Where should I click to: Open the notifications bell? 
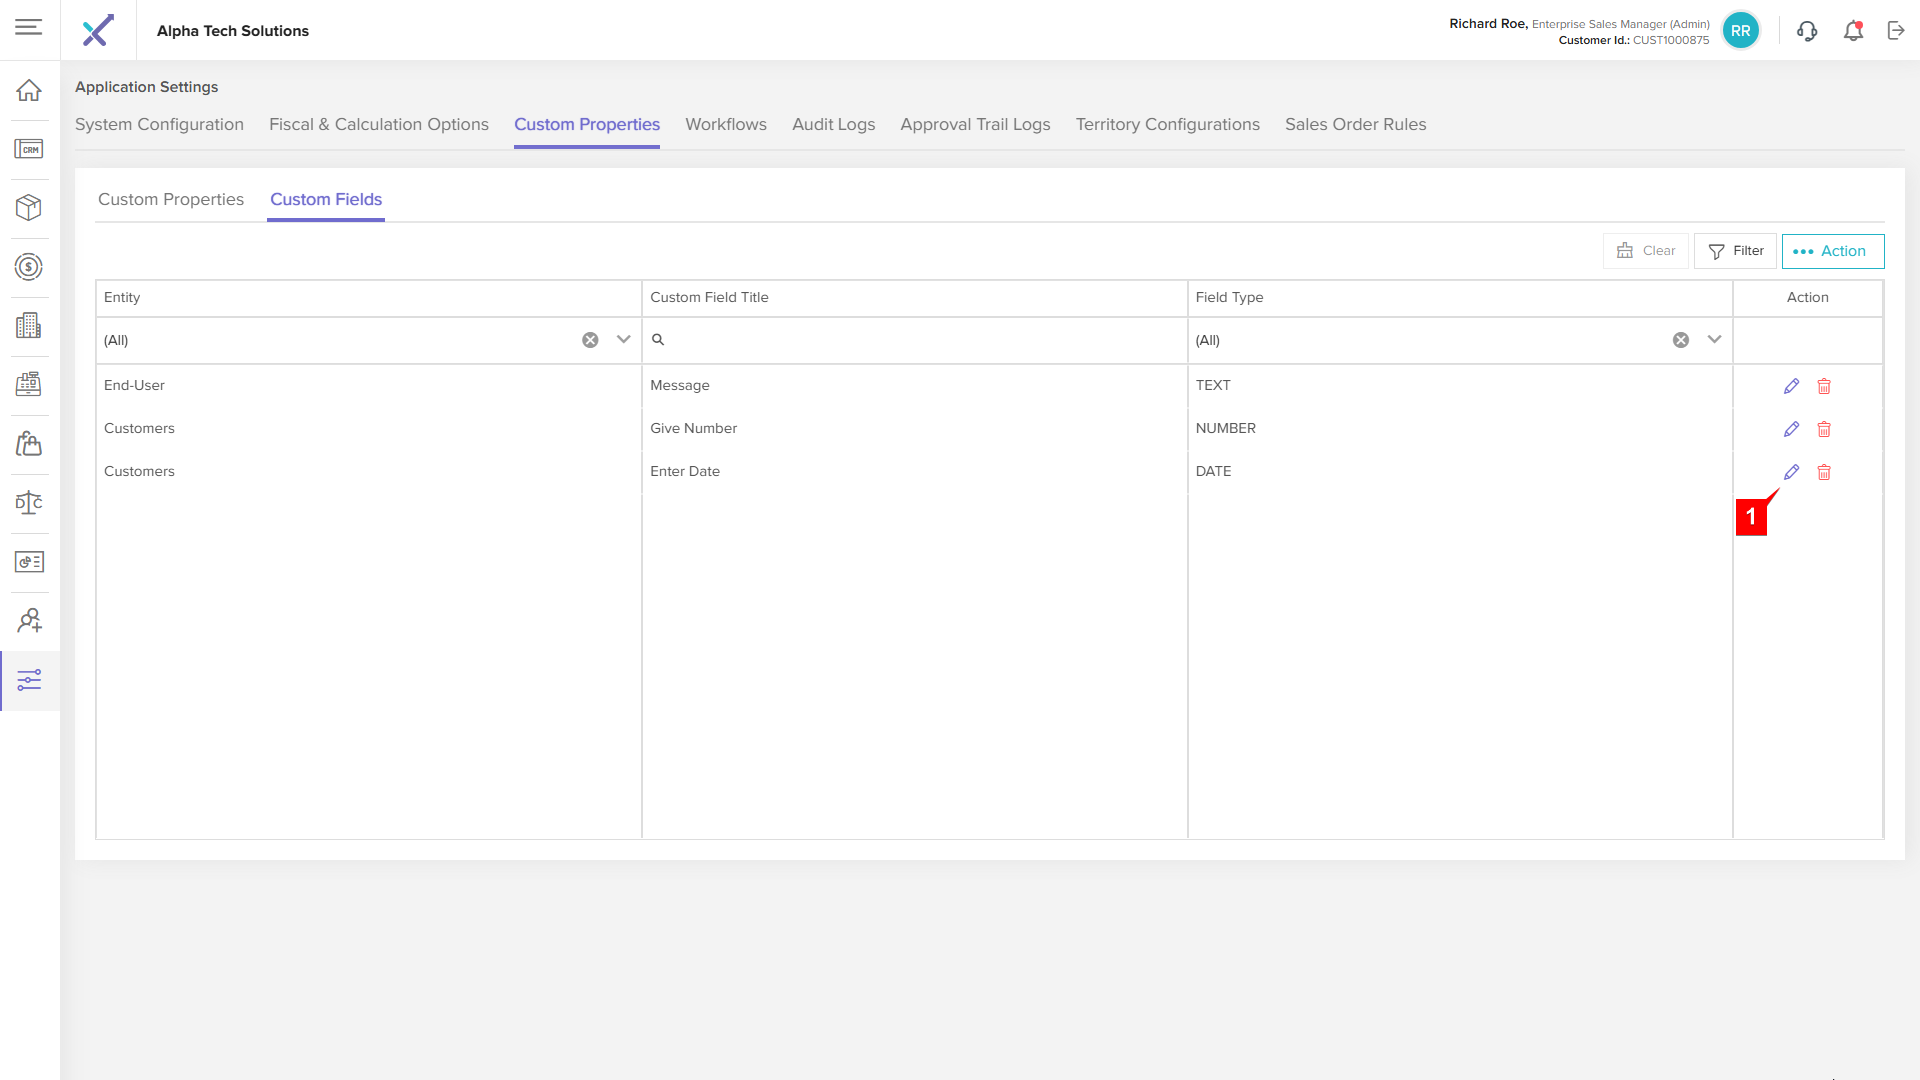(1853, 31)
